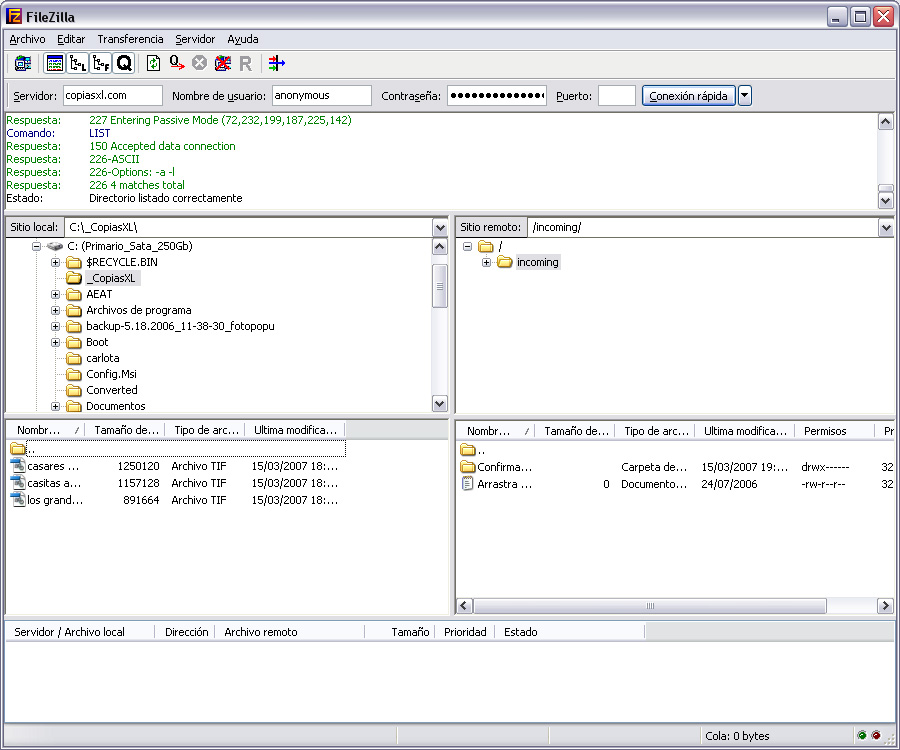Click the _CopiasXL folder icon

73,278
